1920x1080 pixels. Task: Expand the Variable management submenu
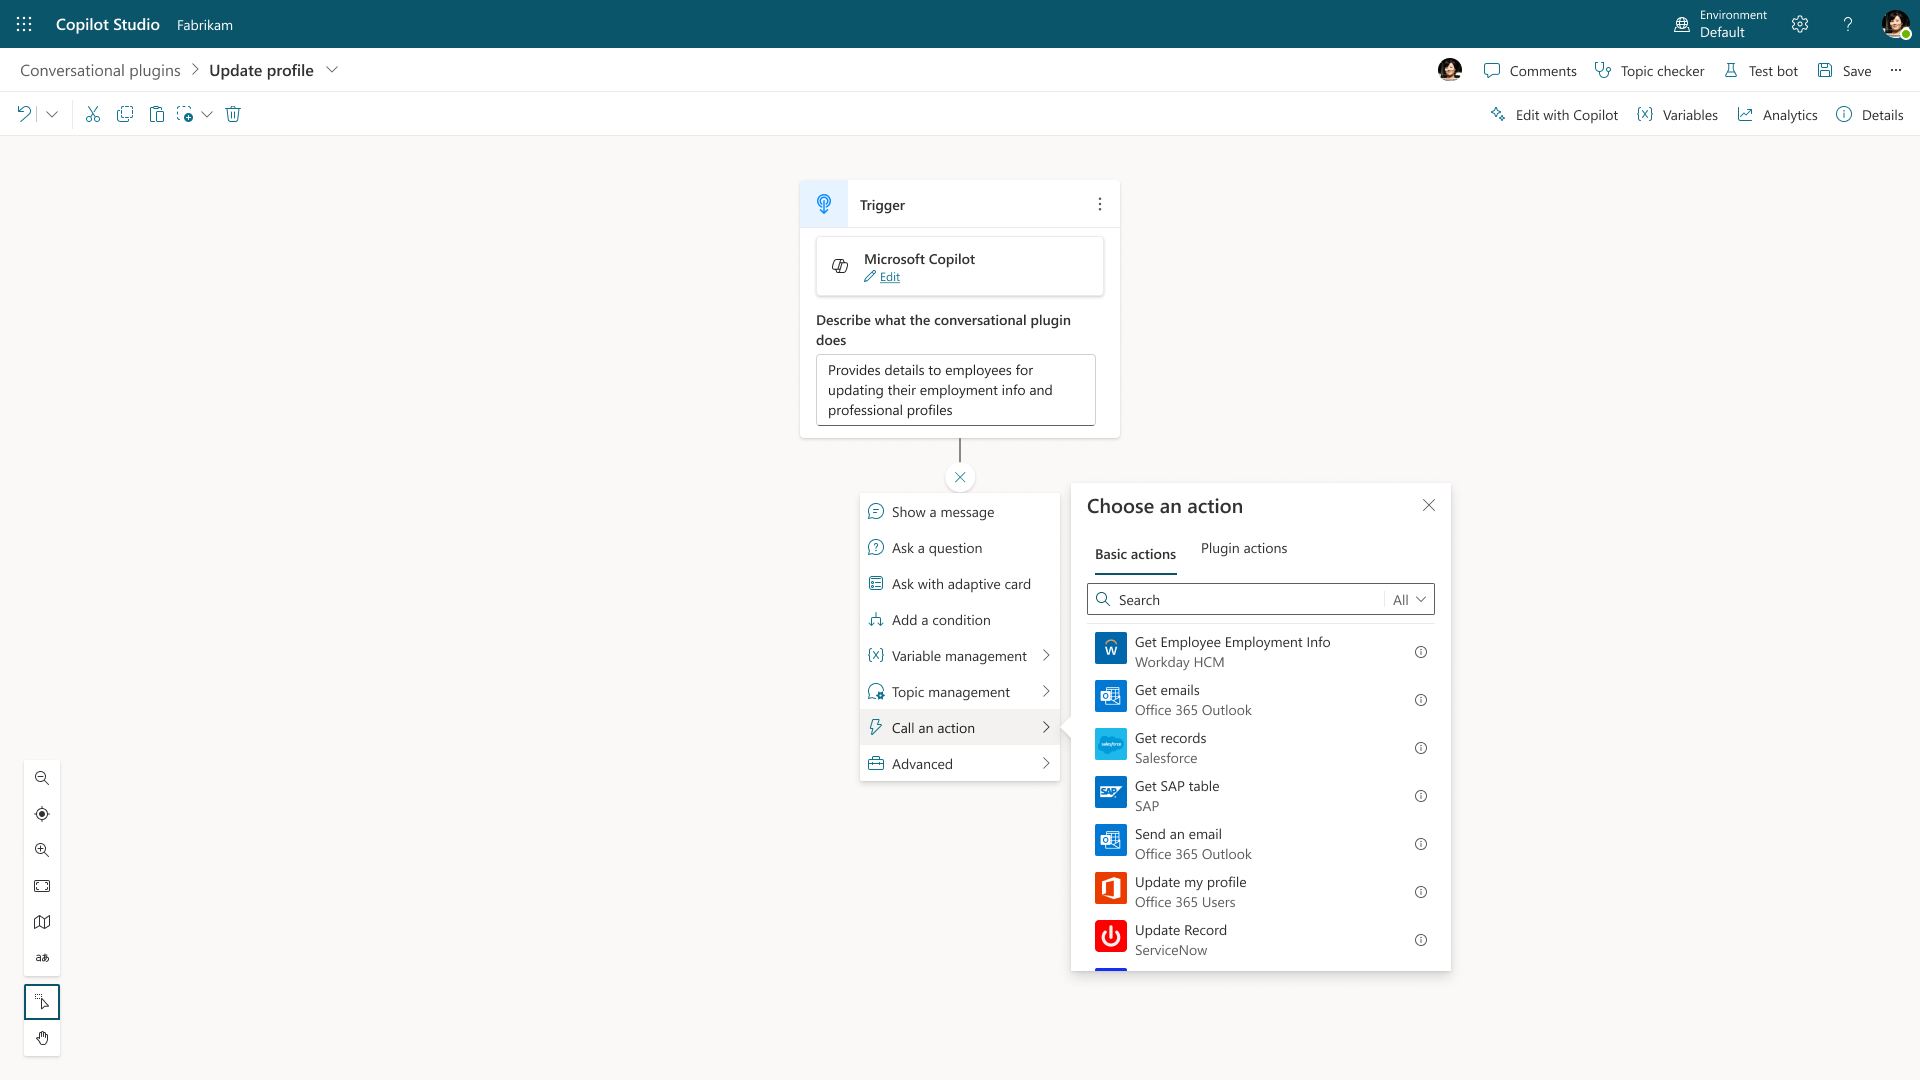958,655
